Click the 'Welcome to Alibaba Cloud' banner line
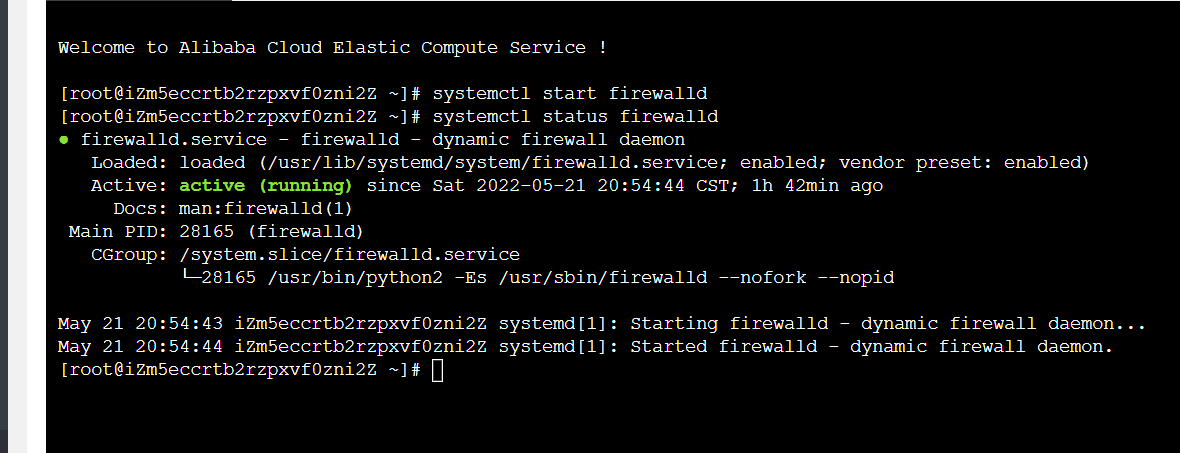Image resolution: width=1180 pixels, height=453 pixels. pyautogui.click(x=332, y=48)
